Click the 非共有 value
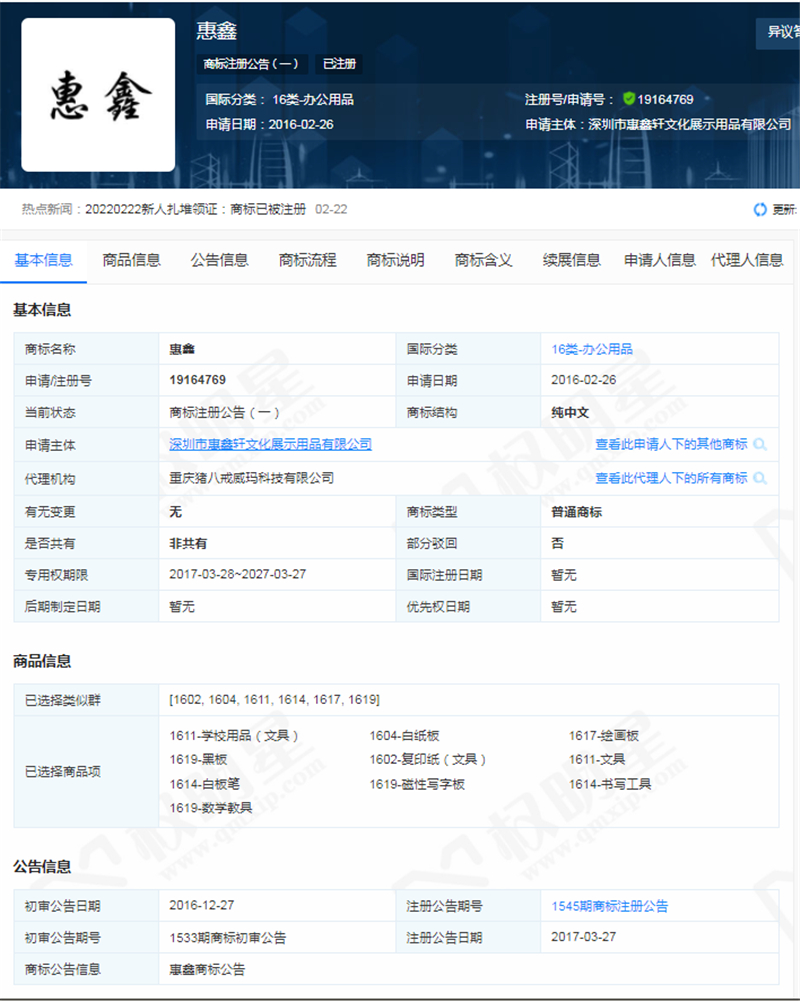The height and width of the screenshot is (1001, 800). point(188,543)
